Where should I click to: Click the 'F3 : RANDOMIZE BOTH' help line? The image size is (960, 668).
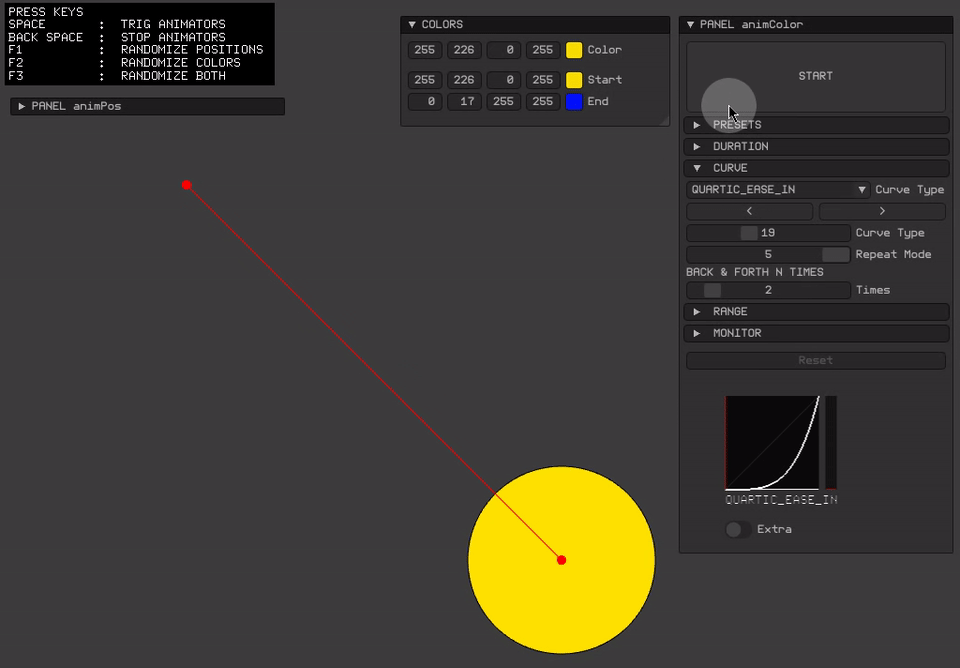116,76
